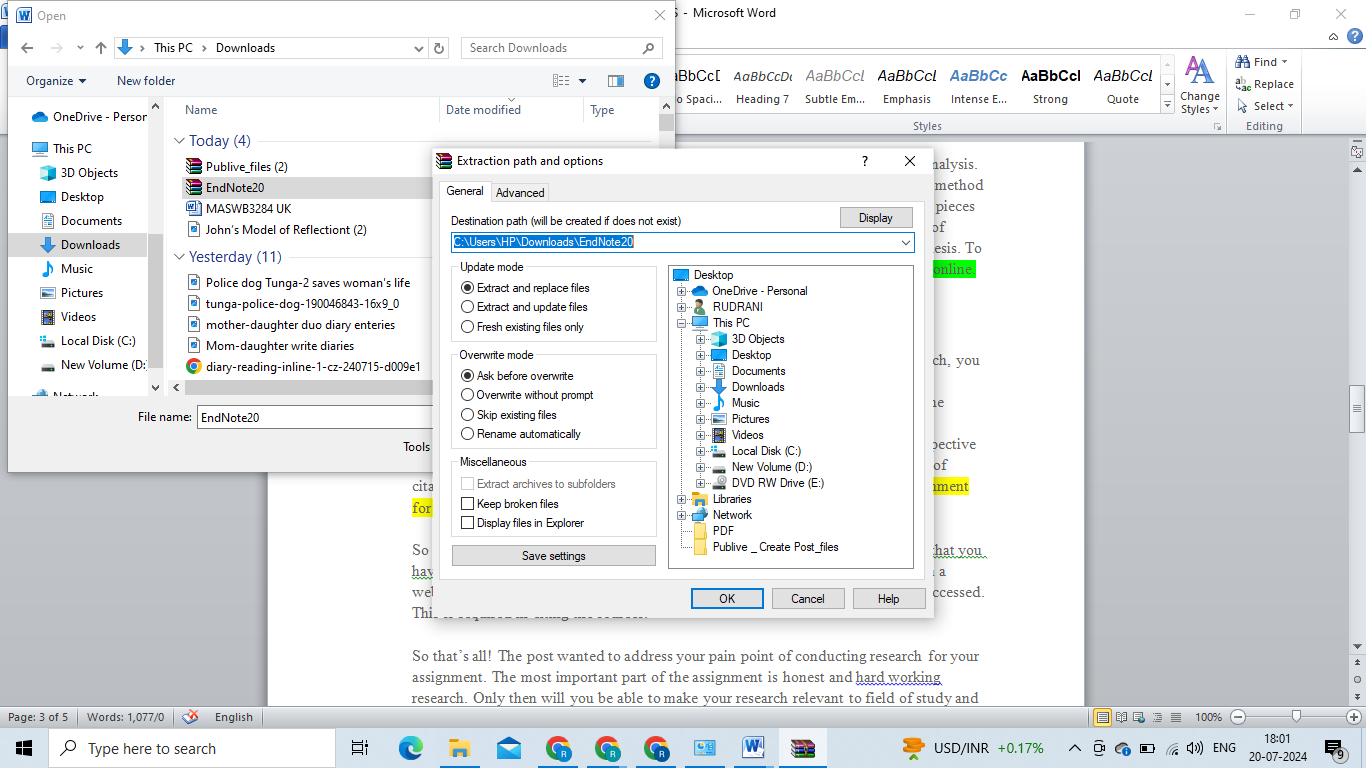Open recent locations dropdown in Open dialog

pyautogui.click(x=79, y=48)
